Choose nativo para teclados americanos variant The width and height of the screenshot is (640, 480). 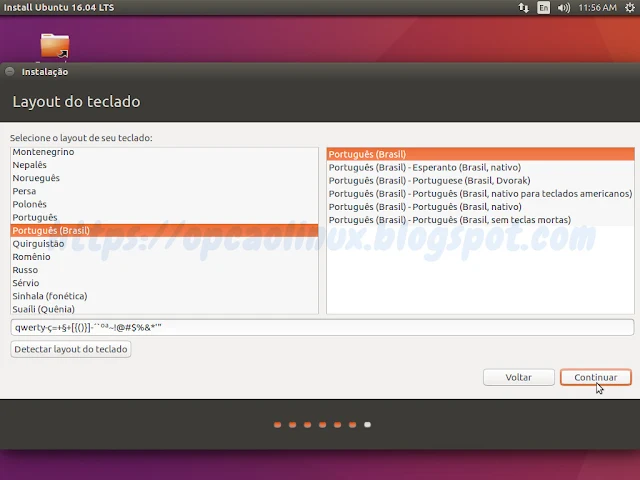[x=480, y=193]
